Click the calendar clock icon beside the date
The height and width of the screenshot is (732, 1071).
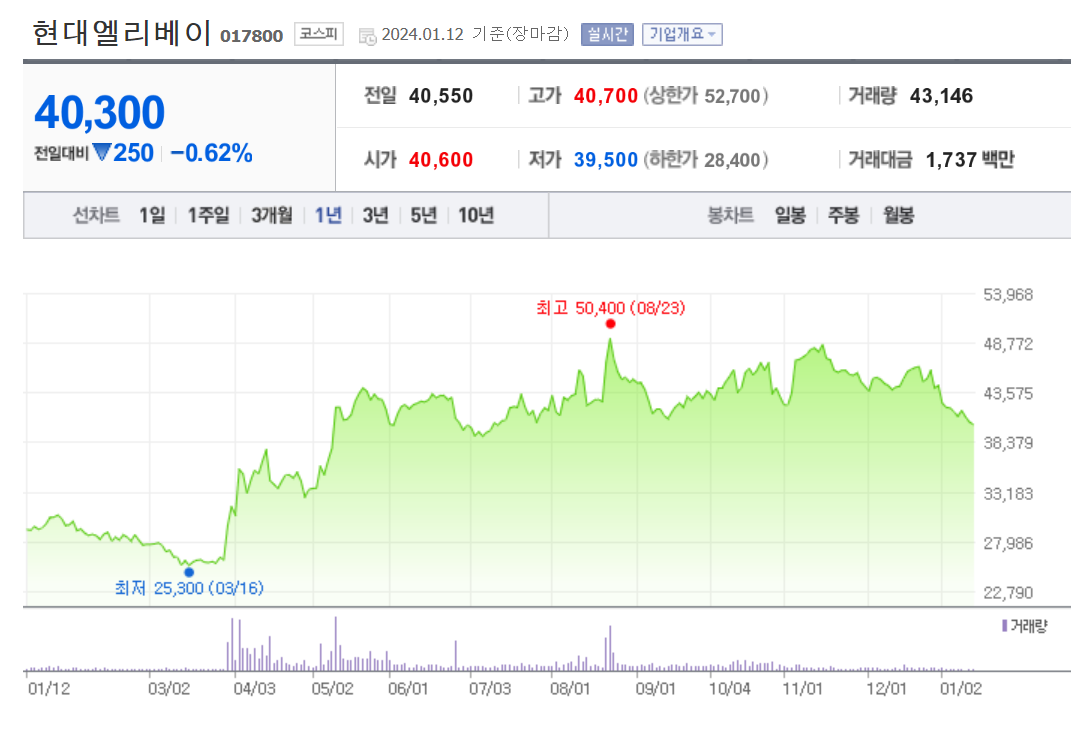point(367,36)
